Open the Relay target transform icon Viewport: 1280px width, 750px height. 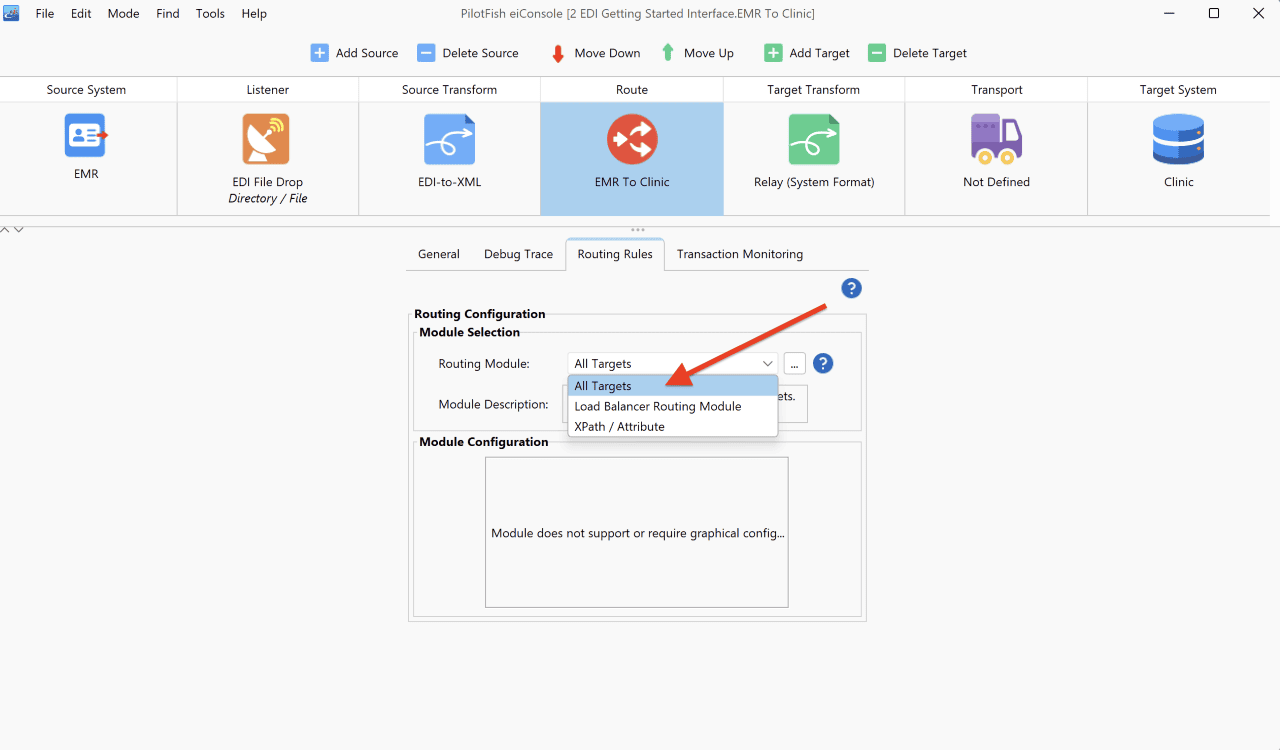point(814,139)
